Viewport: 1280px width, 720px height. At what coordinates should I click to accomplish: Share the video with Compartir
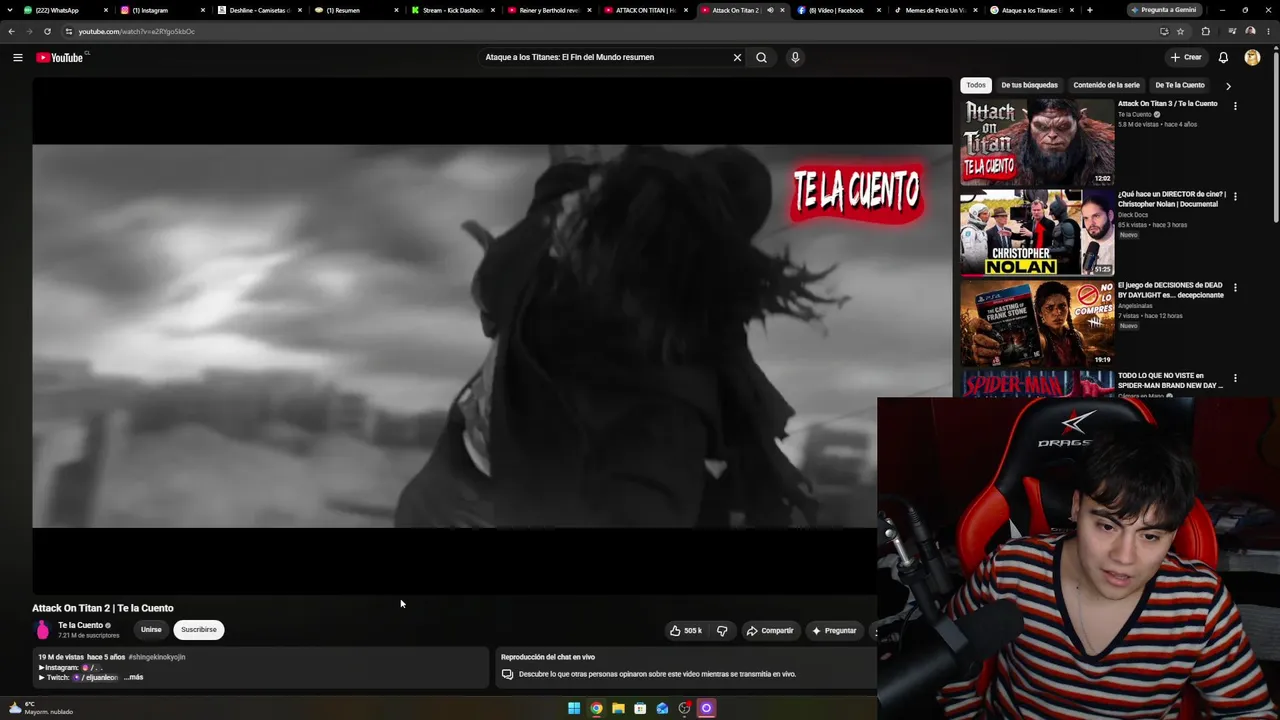click(770, 631)
